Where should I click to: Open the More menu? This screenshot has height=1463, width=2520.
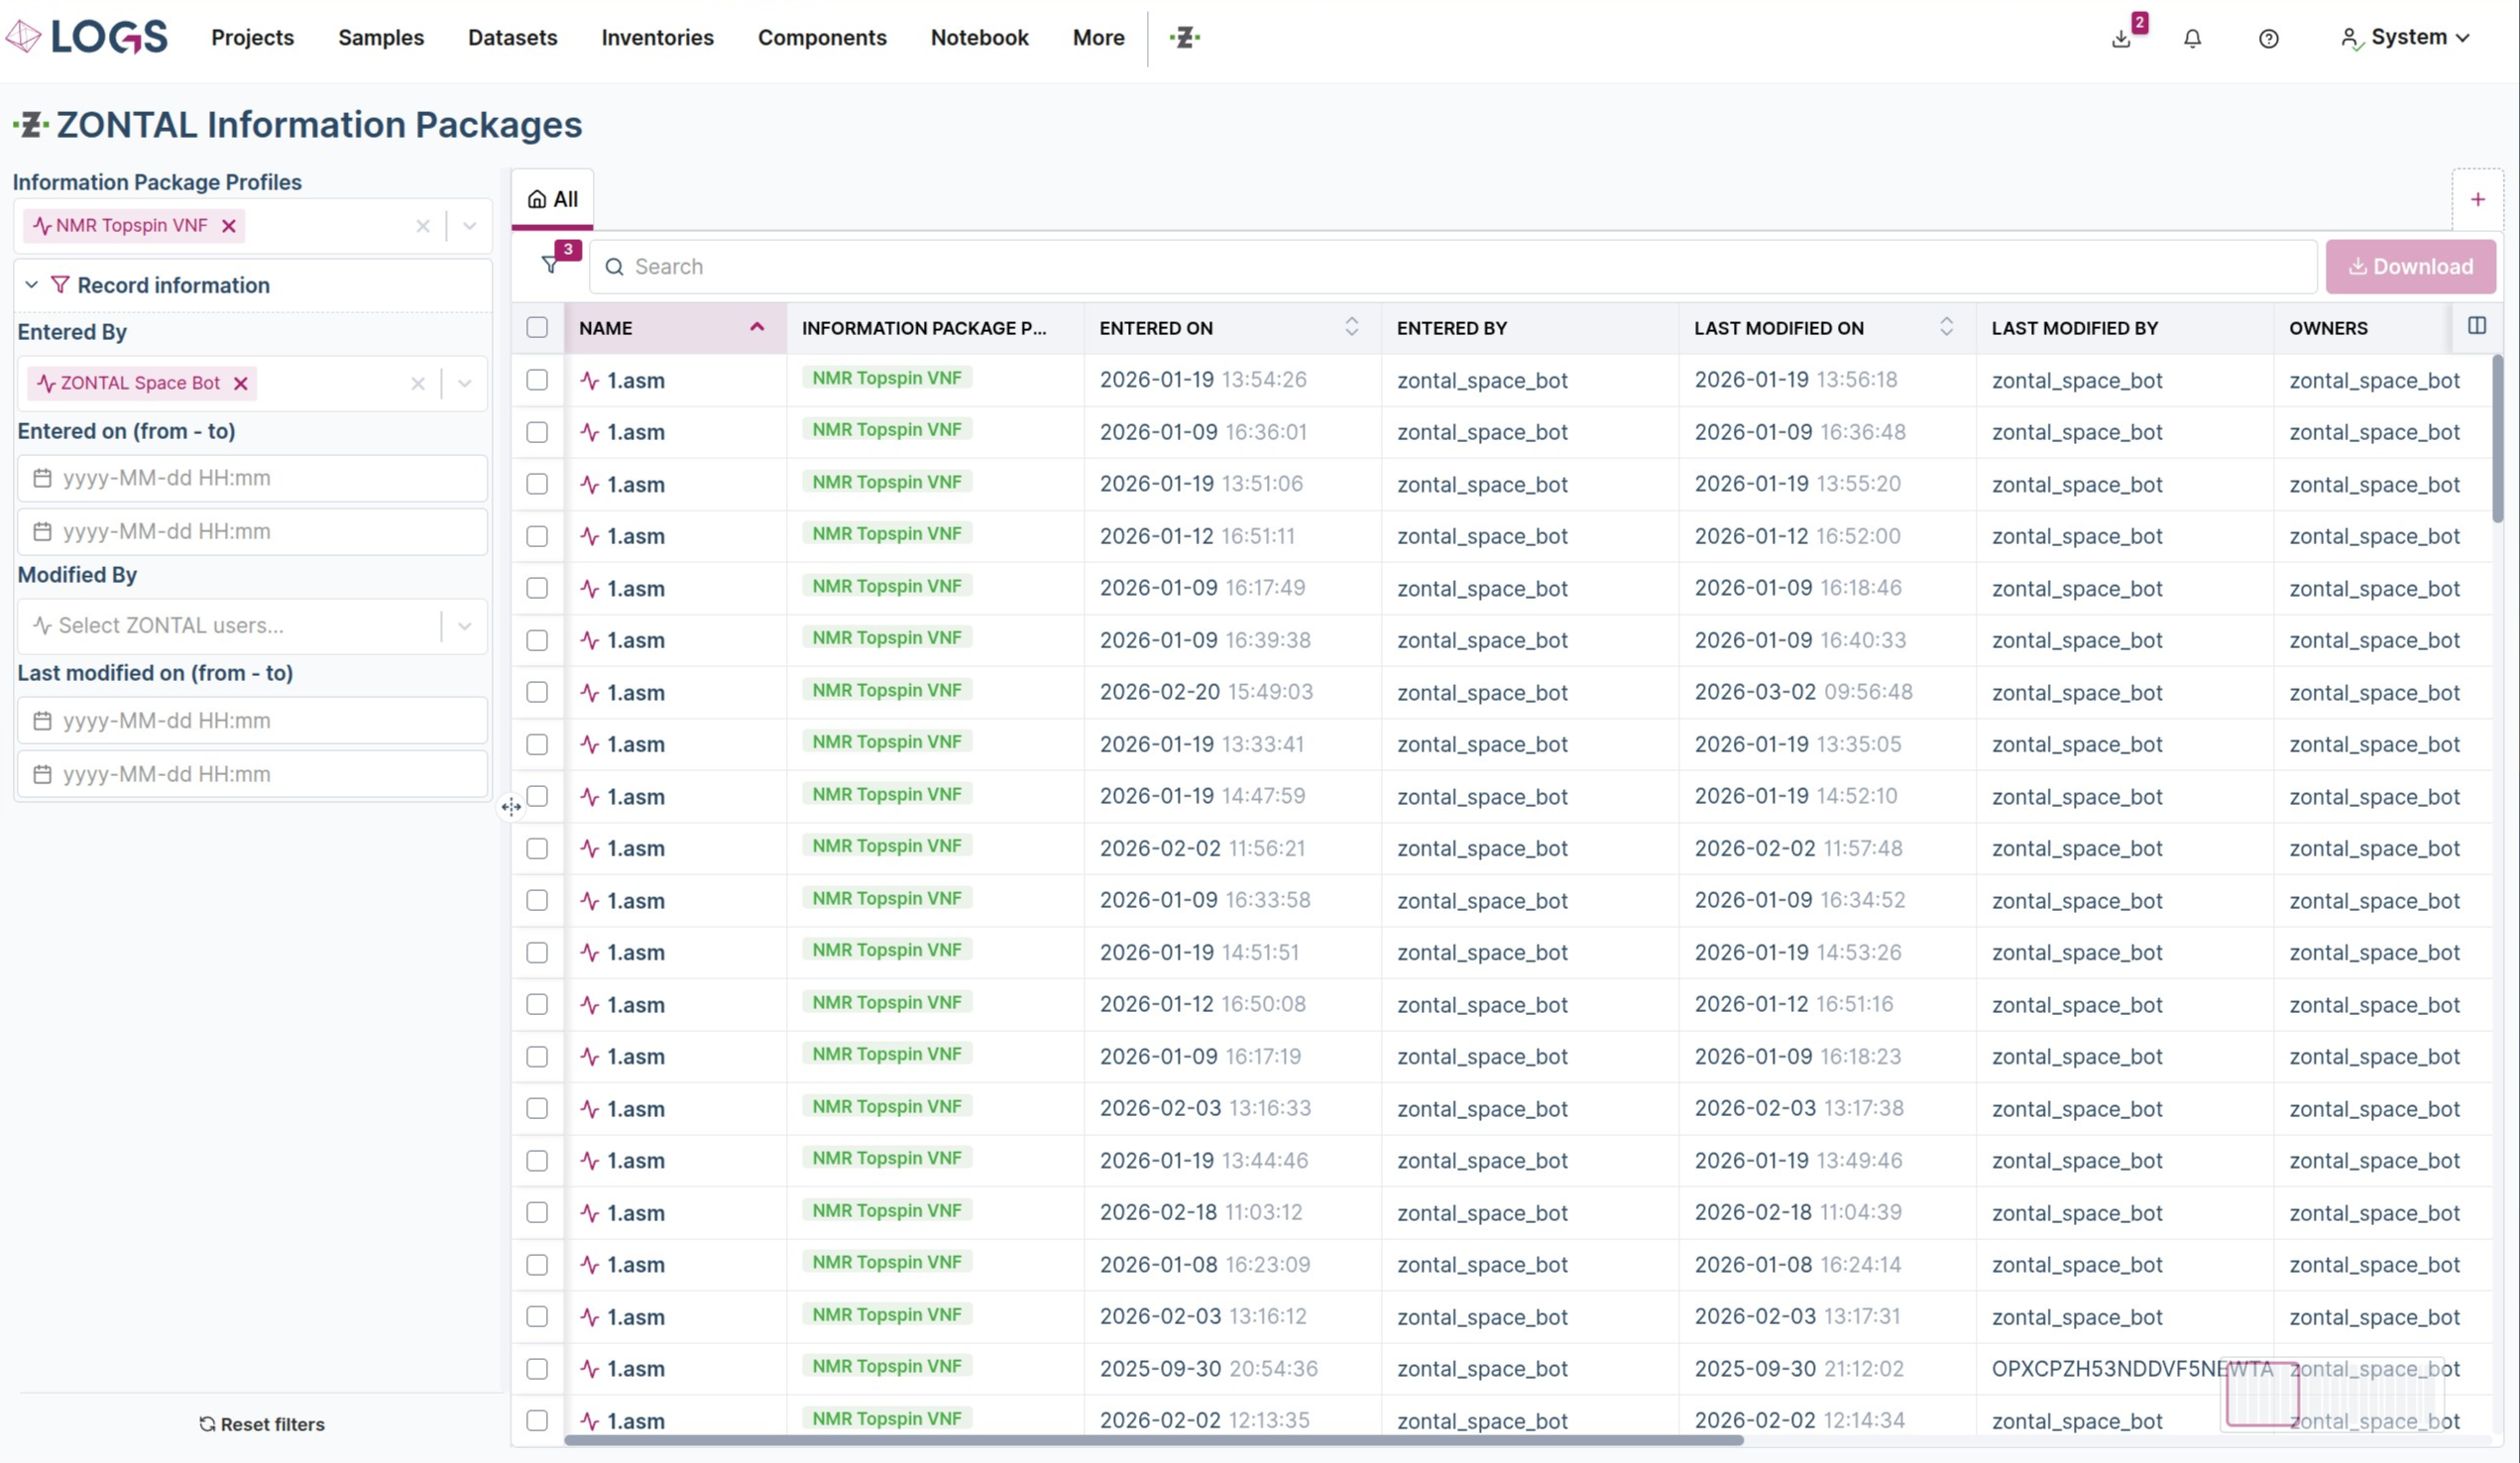coord(1098,38)
